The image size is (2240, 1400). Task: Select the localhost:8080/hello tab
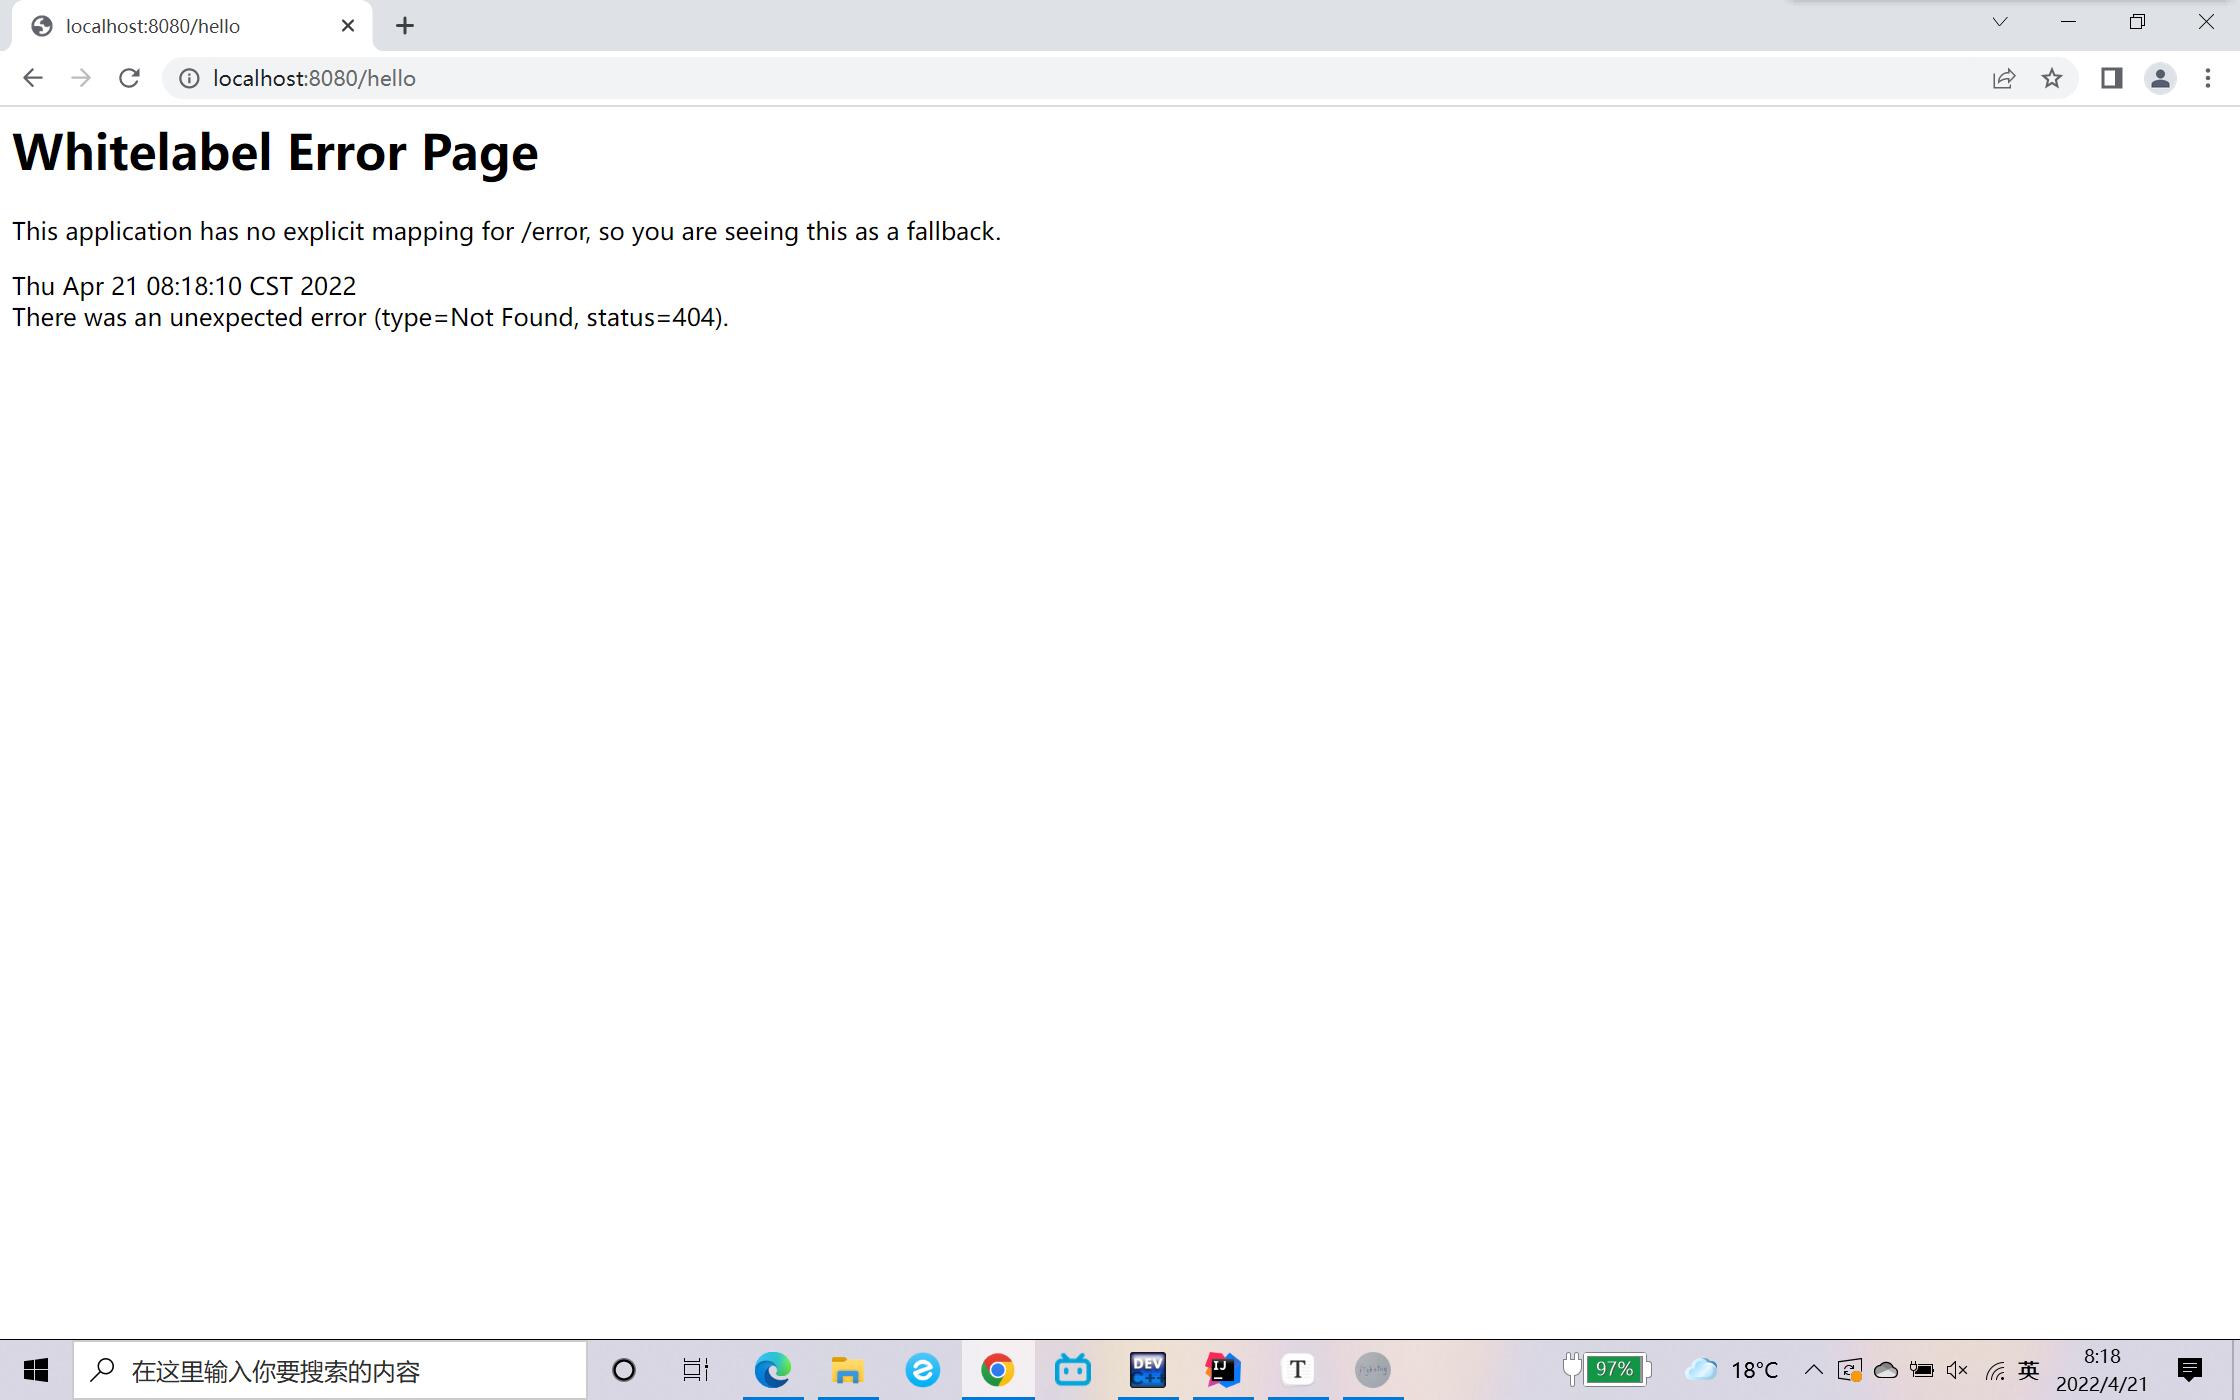click(180, 26)
